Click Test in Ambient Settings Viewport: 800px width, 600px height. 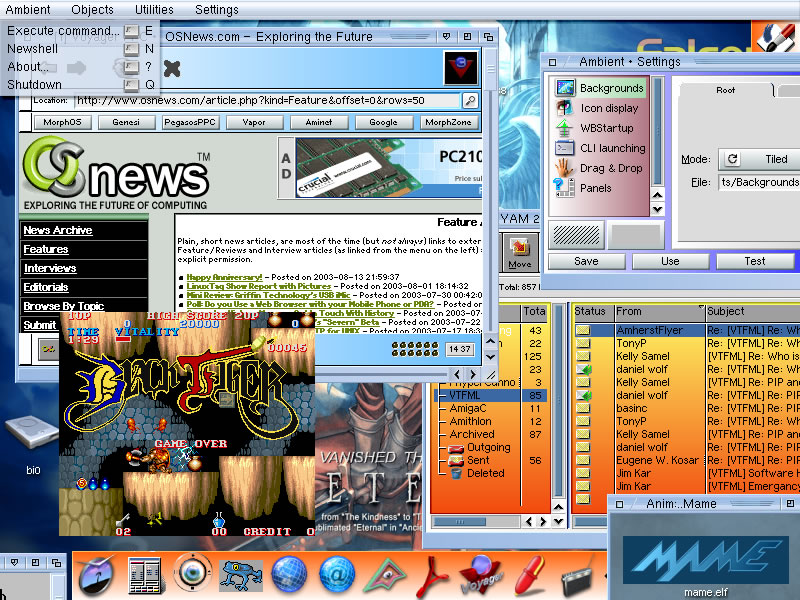point(755,261)
